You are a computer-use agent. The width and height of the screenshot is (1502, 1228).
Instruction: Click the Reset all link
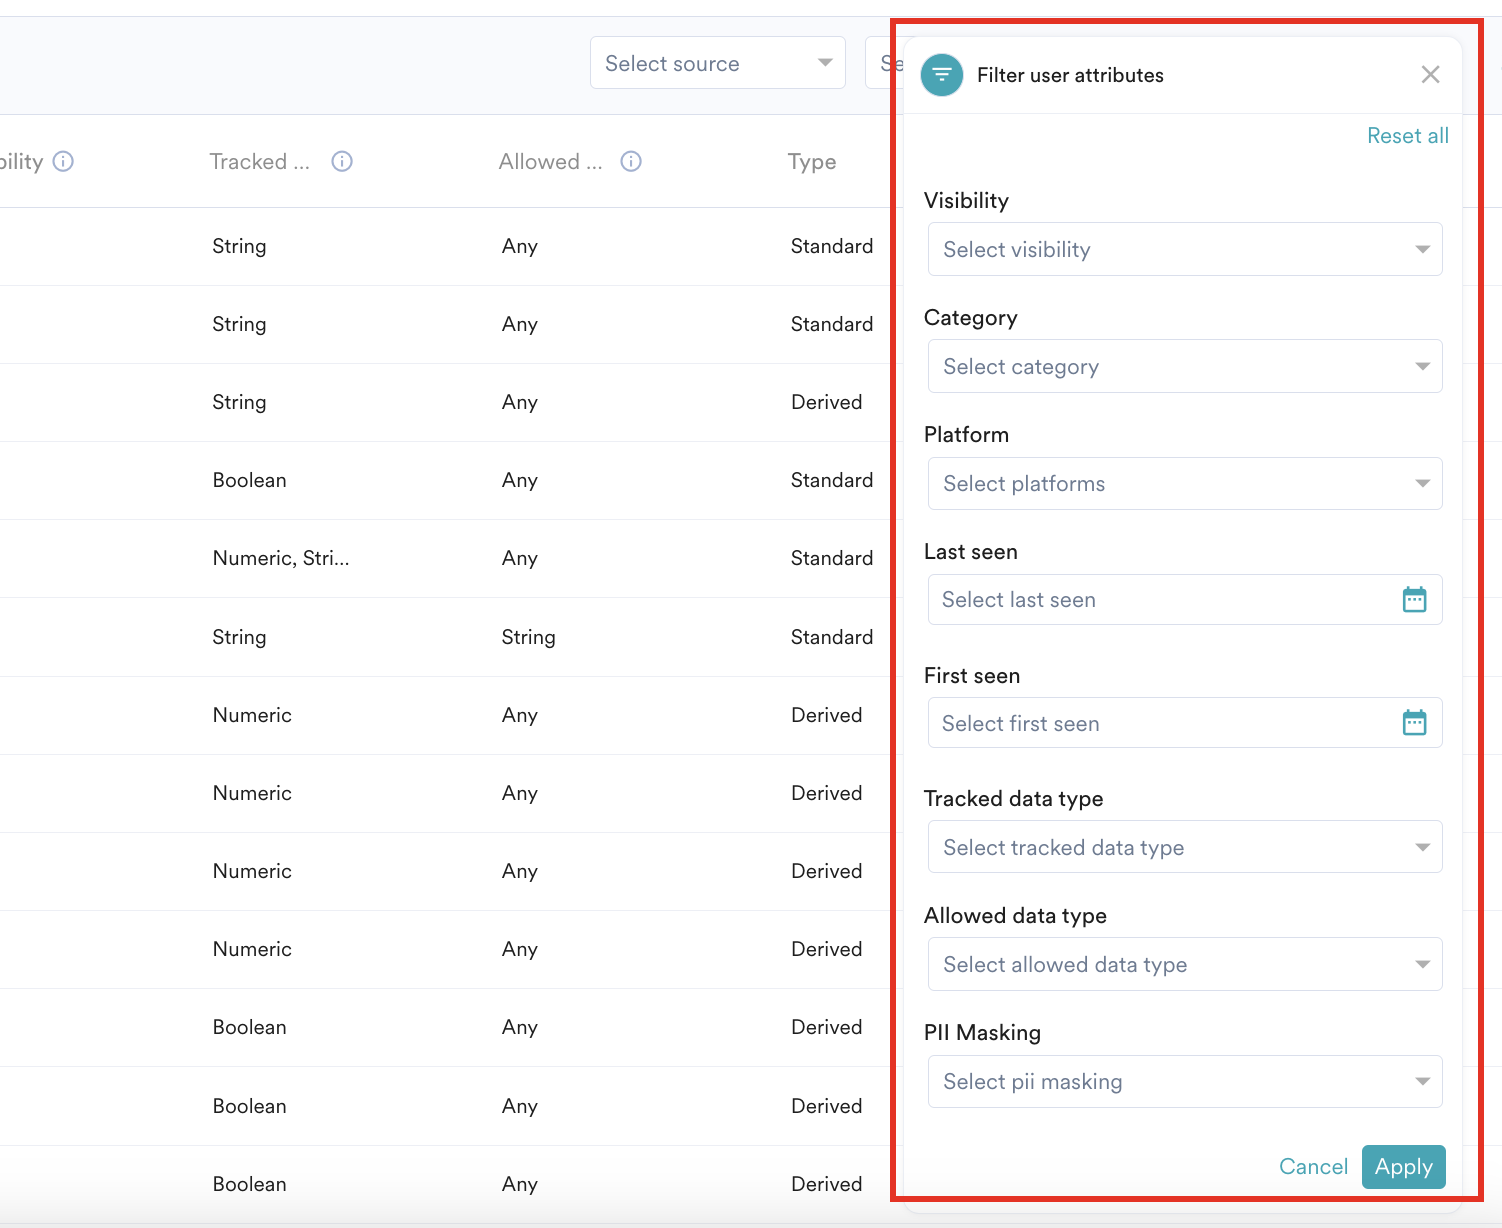click(1407, 136)
